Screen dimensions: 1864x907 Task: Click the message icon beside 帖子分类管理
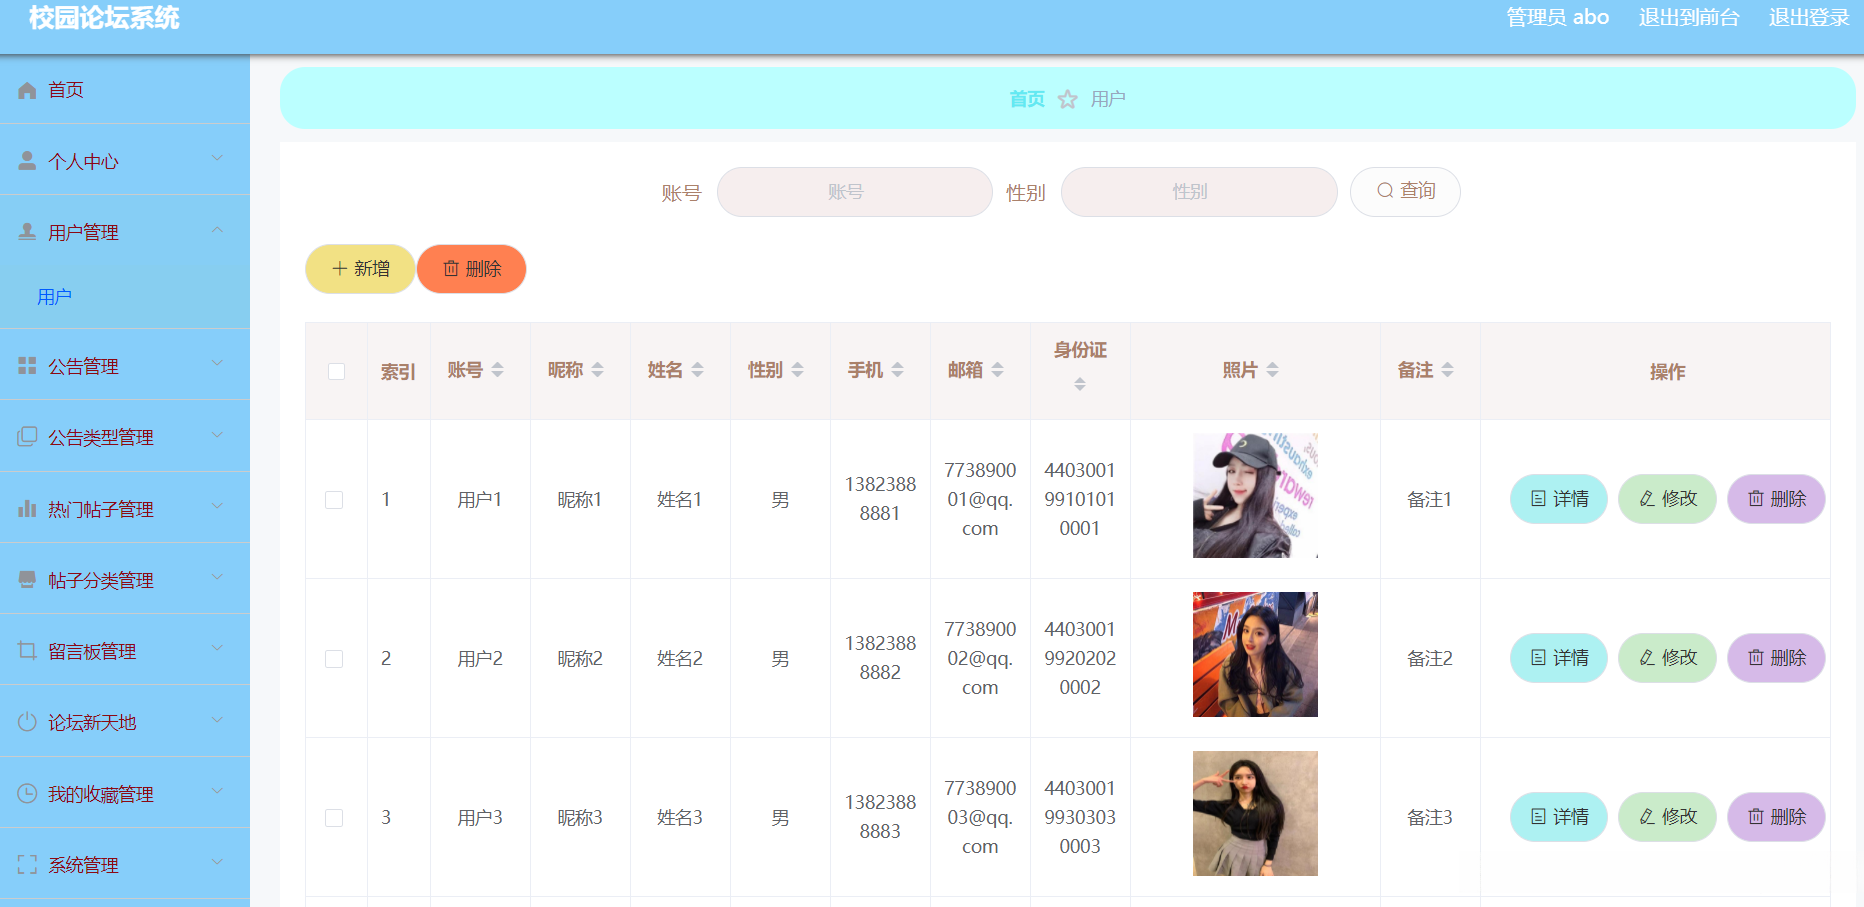coord(27,580)
